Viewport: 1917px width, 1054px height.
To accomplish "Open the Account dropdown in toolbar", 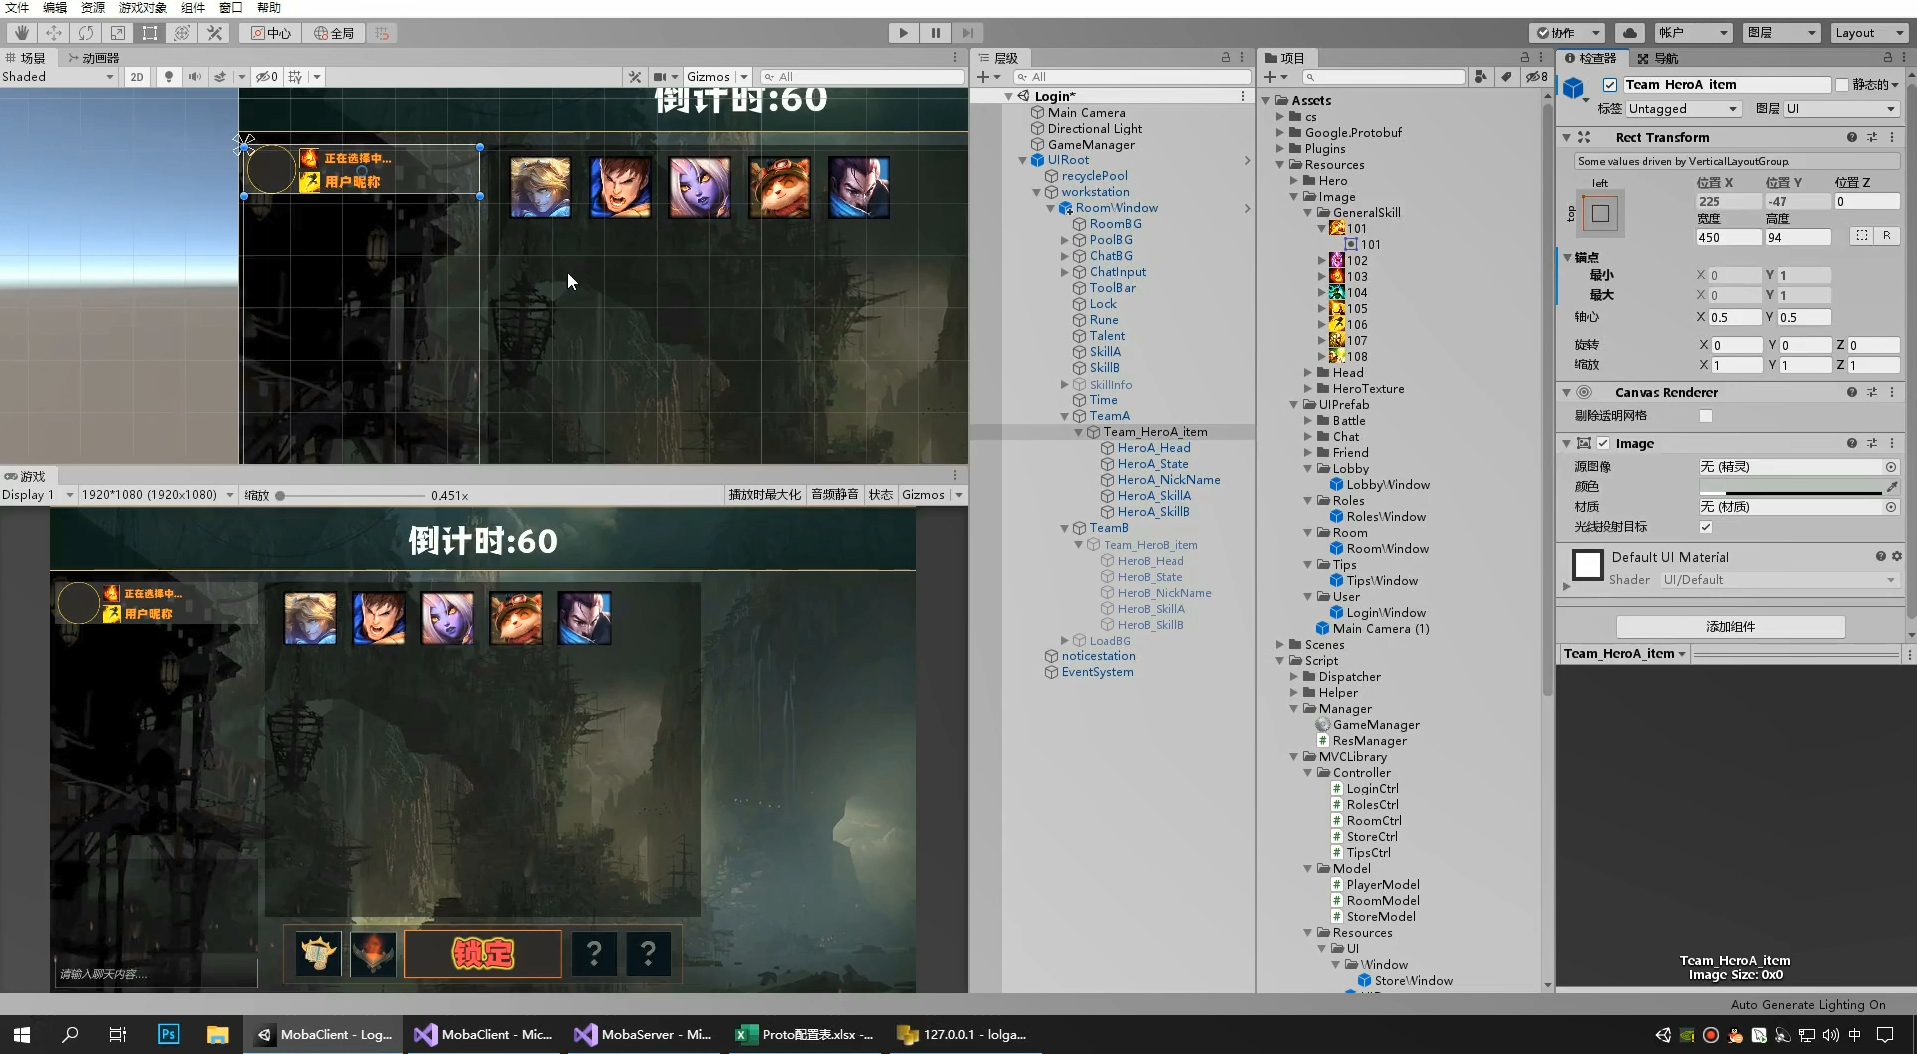I will (x=1692, y=33).
